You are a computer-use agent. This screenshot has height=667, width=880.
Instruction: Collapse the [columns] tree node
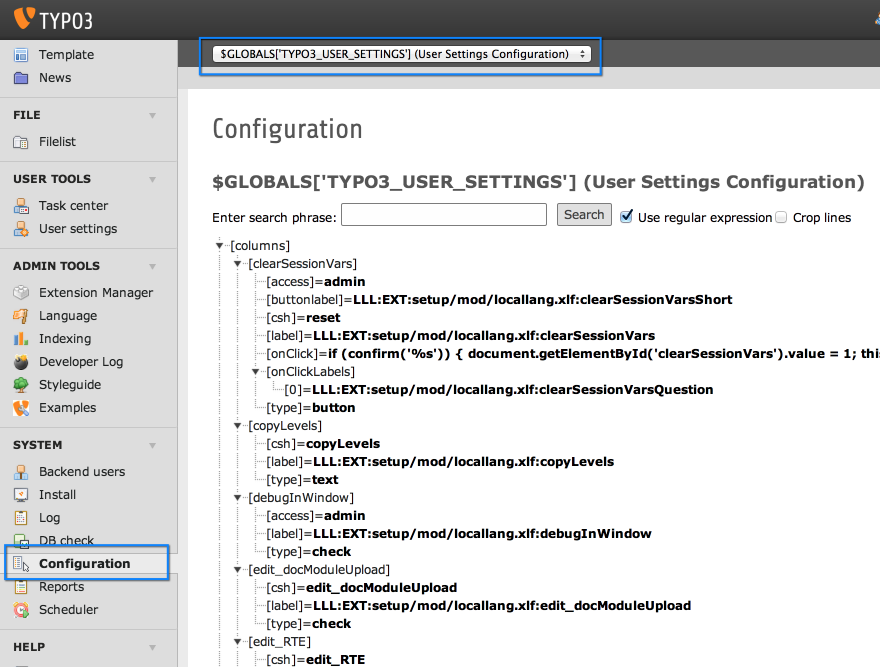click(x=220, y=246)
